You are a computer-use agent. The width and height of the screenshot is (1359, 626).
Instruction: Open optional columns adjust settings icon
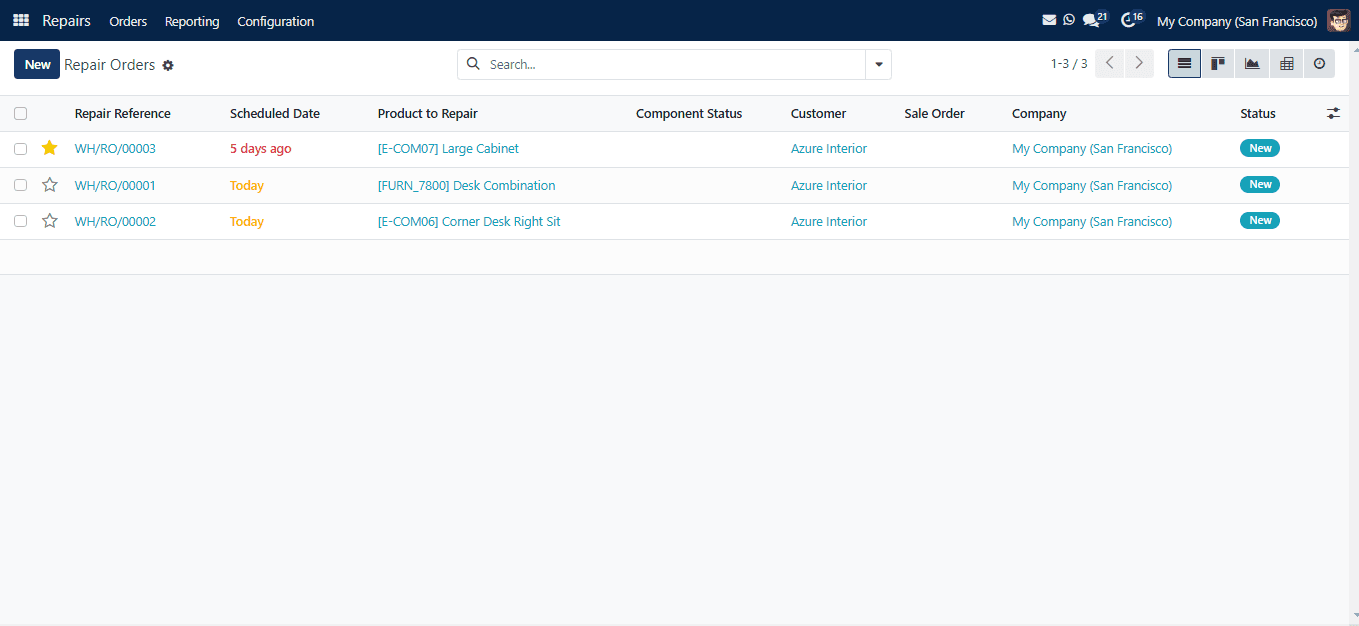1333,114
